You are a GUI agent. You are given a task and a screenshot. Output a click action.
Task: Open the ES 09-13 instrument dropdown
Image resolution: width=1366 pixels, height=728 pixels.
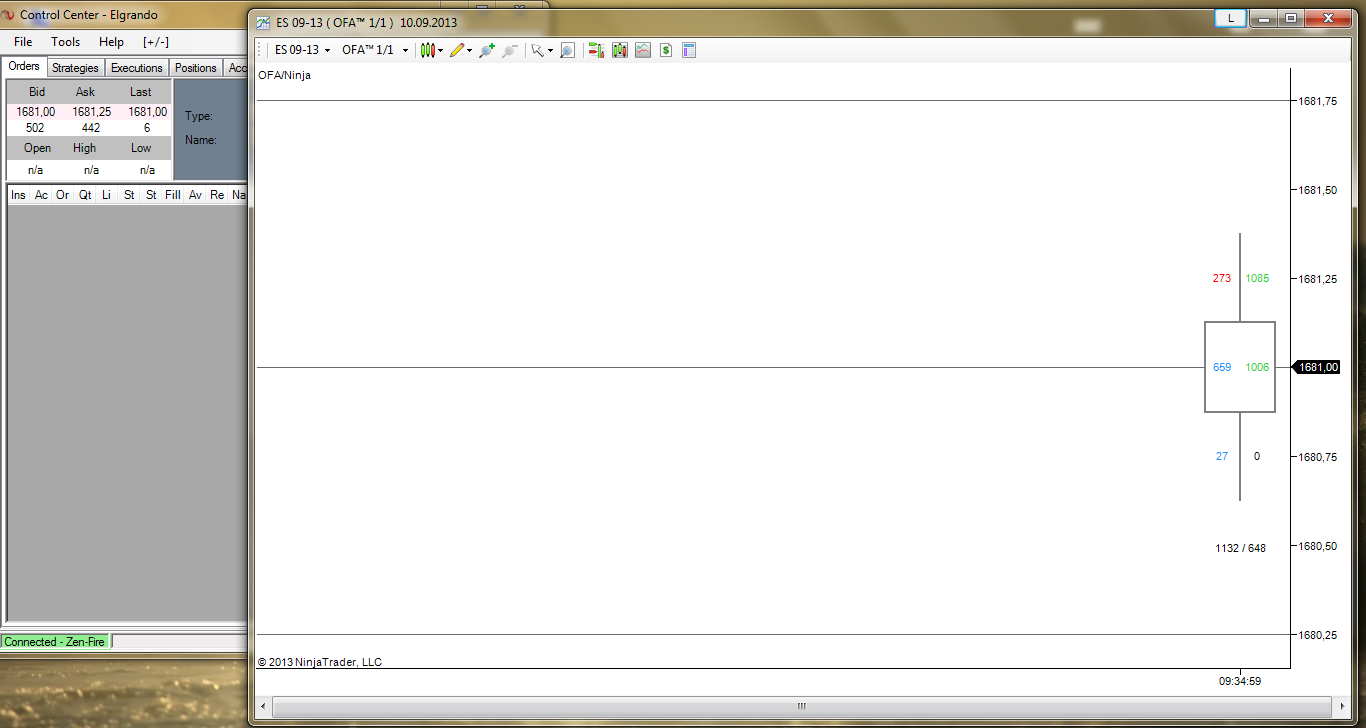pyautogui.click(x=303, y=50)
